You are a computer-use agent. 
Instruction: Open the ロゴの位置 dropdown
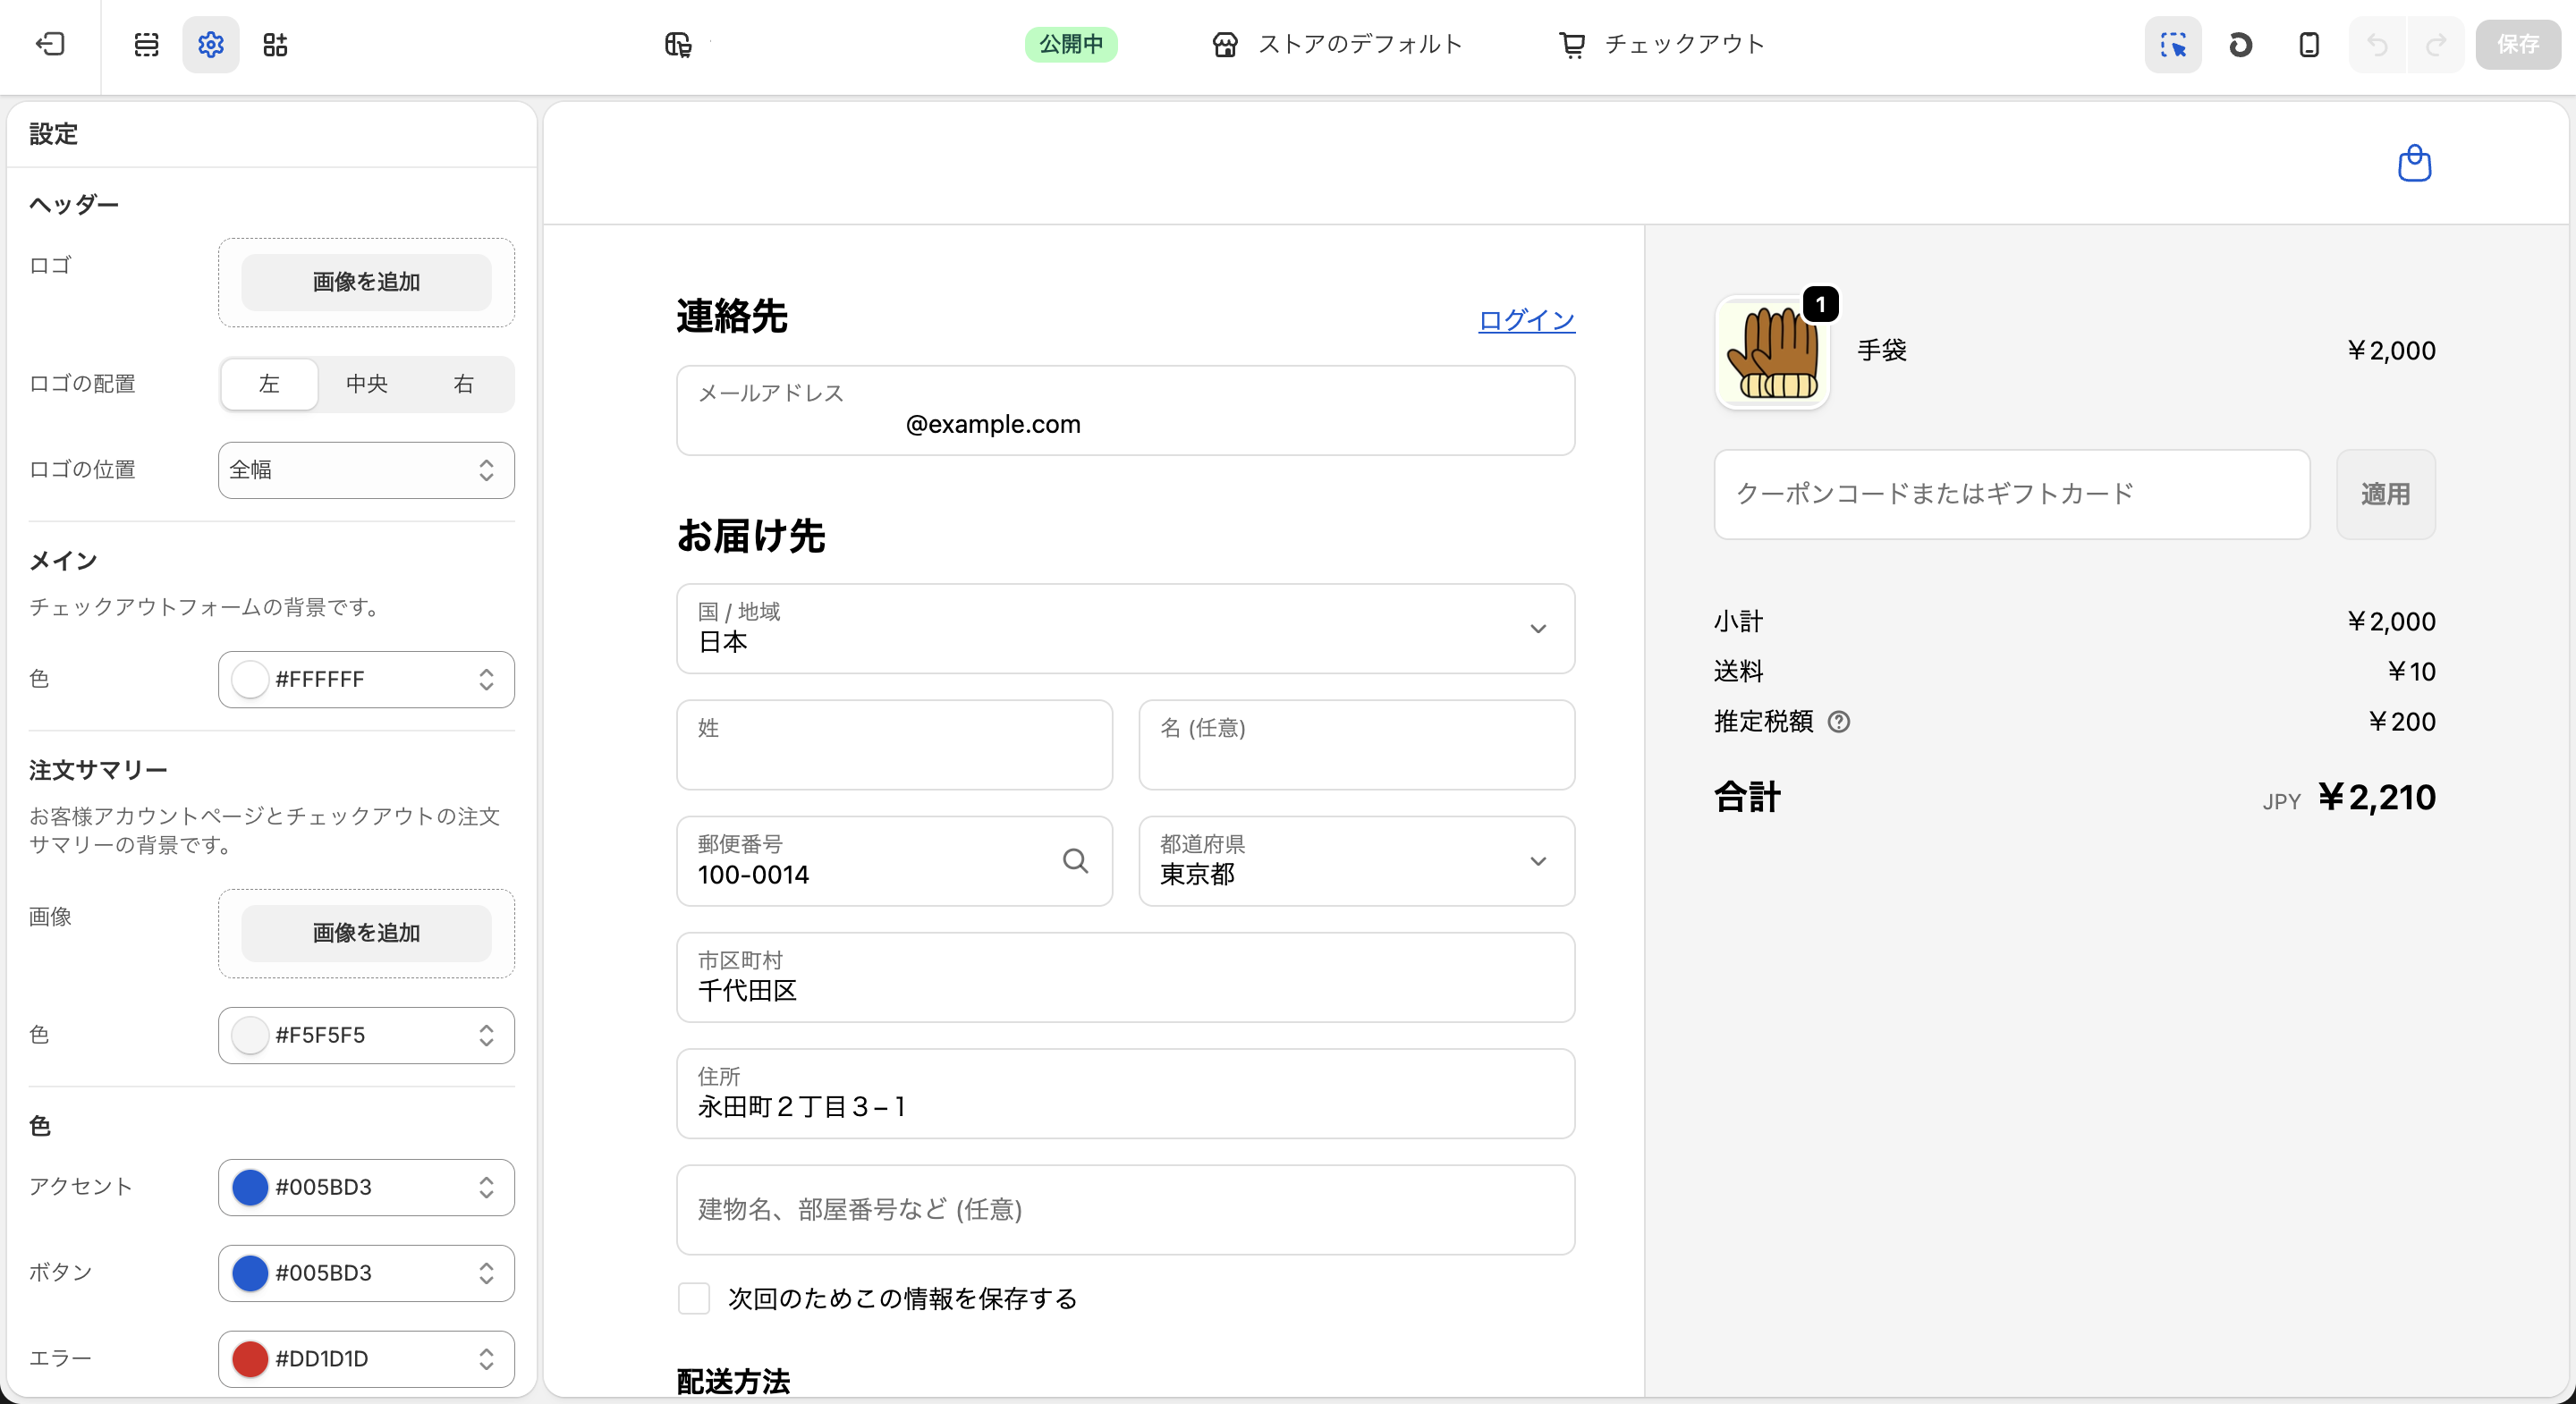(x=365, y=470)
